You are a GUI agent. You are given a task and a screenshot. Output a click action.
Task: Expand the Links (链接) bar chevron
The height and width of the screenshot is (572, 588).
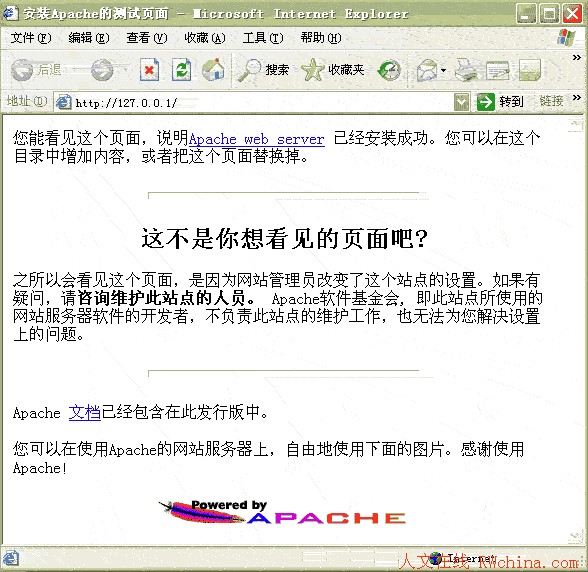[x=577, y=98]
